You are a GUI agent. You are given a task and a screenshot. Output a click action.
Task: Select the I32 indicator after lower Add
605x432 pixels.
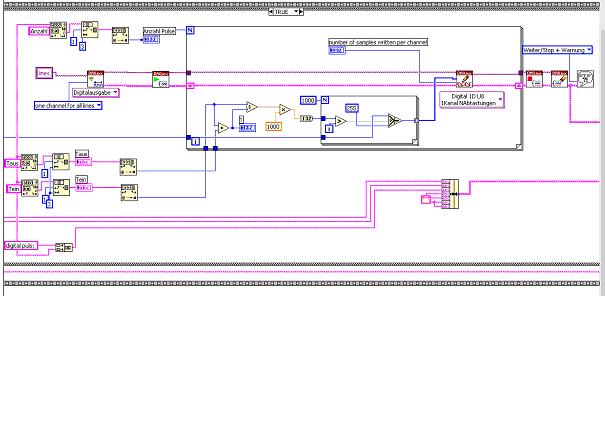pyautogui.click(x=247, y=128)
